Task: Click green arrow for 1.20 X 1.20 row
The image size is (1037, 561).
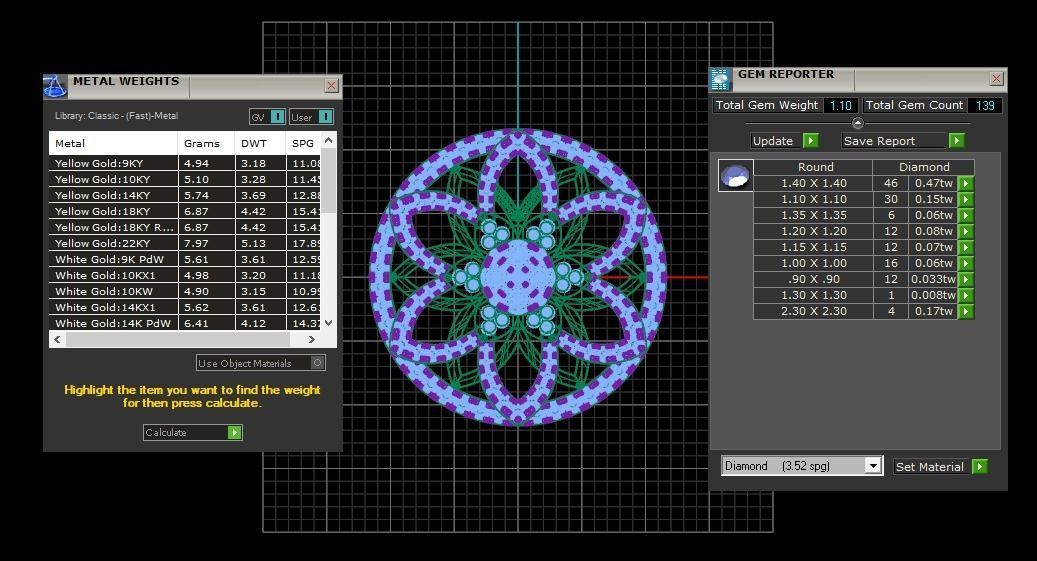Action: (x=966, y=231)
